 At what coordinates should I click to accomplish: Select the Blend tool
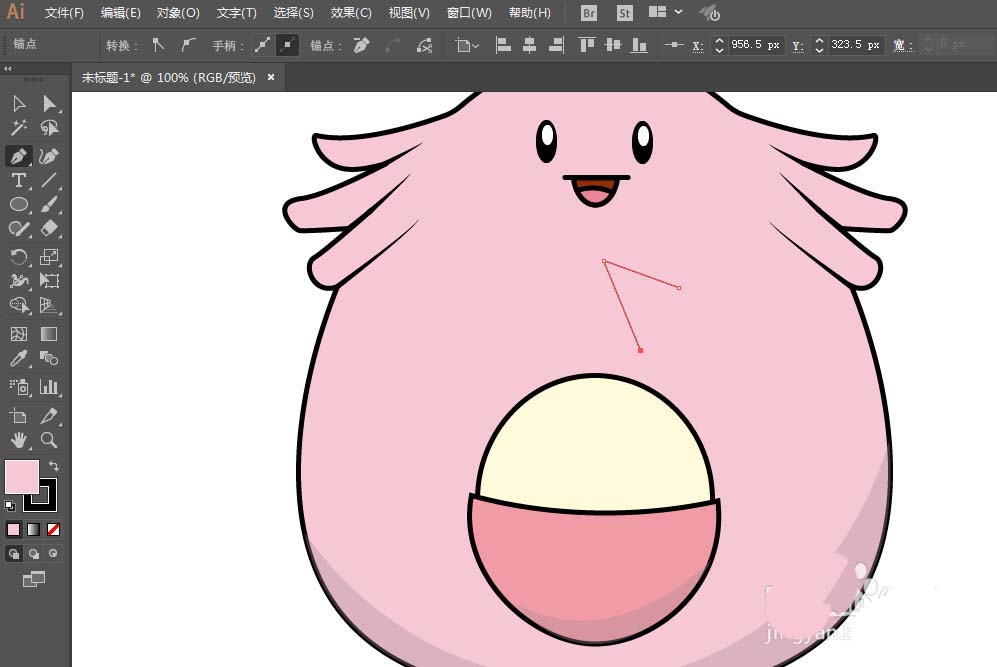tap(49, 359)
